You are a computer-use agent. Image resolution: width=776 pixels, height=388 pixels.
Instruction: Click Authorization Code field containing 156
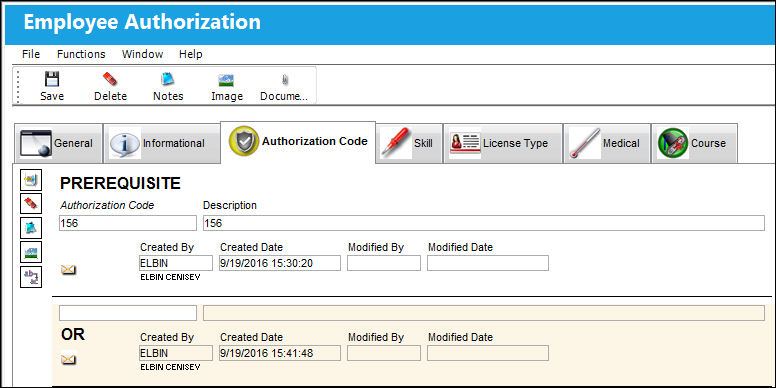(x=128, y=223)
